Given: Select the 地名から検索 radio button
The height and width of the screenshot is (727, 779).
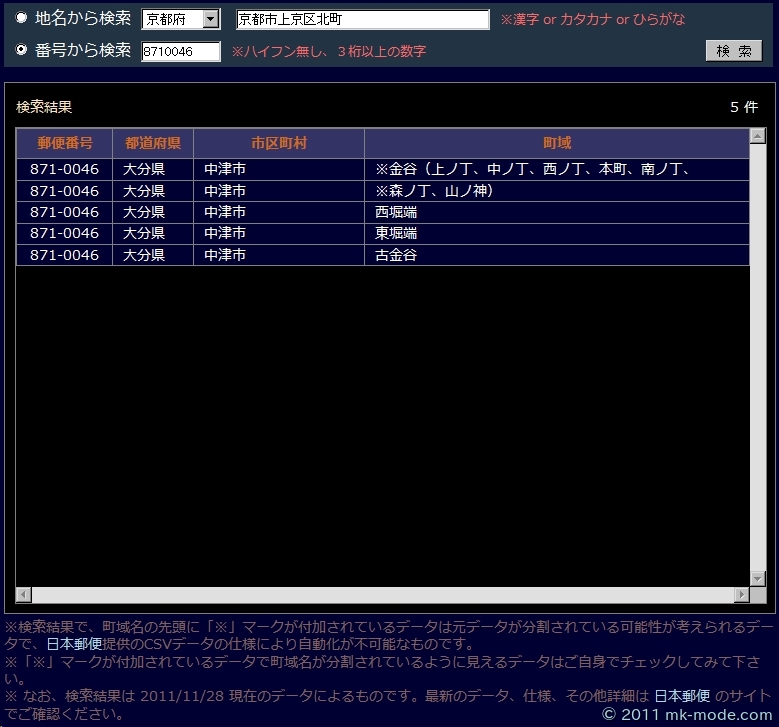Looking at the screenshot, I should click(22, 18).
